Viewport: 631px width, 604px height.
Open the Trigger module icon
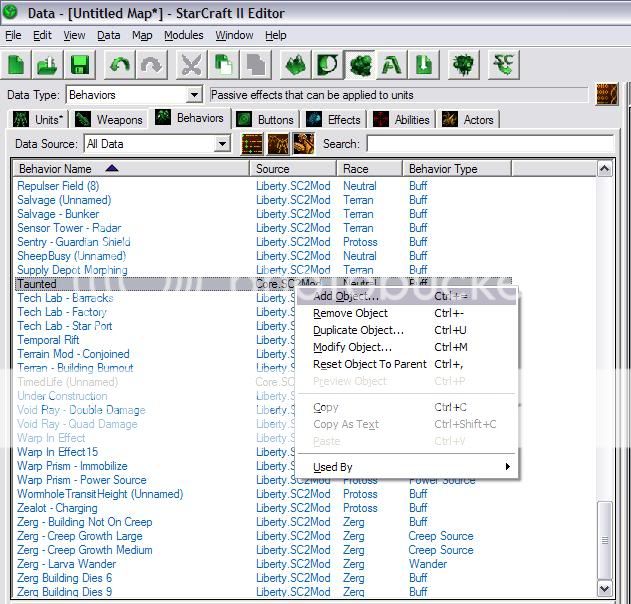pos(328,64)
